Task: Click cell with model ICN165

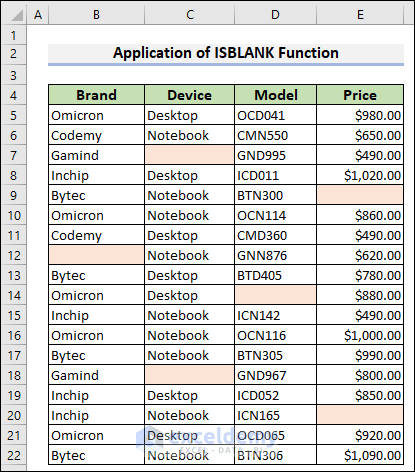Action: click(275, 415)
